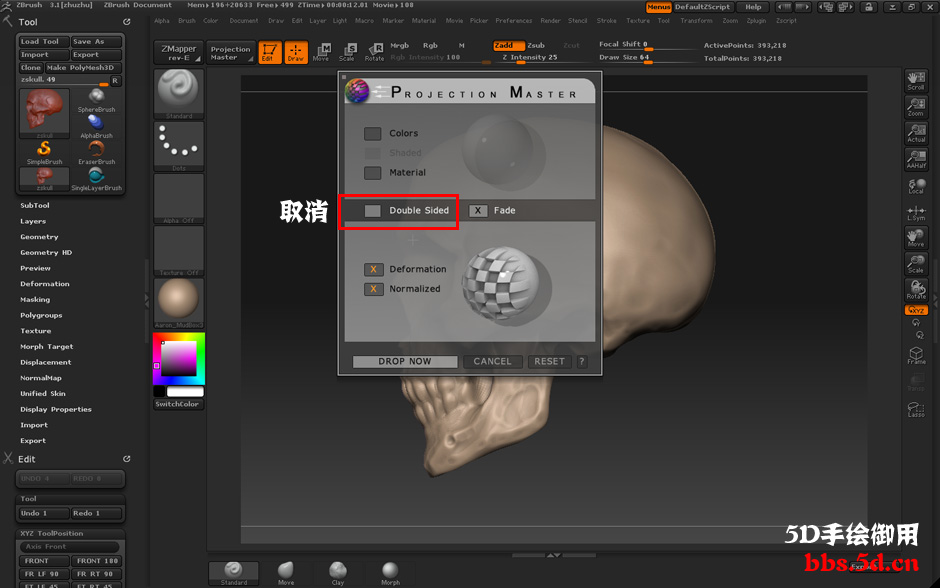
Task: Click the Lasso icon
Action: coord(916,409)
